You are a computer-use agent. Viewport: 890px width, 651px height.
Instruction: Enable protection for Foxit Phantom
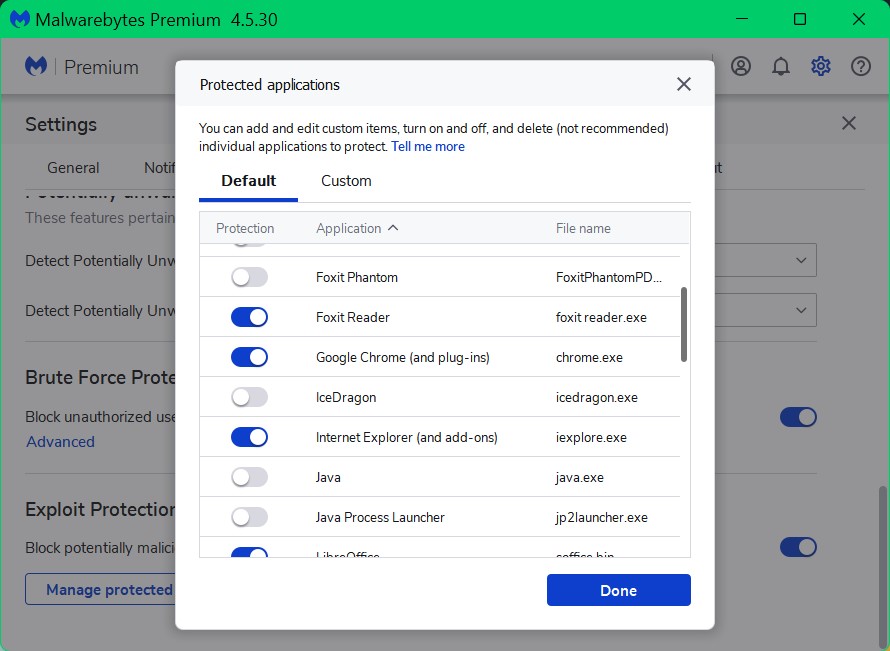point(249,277)
